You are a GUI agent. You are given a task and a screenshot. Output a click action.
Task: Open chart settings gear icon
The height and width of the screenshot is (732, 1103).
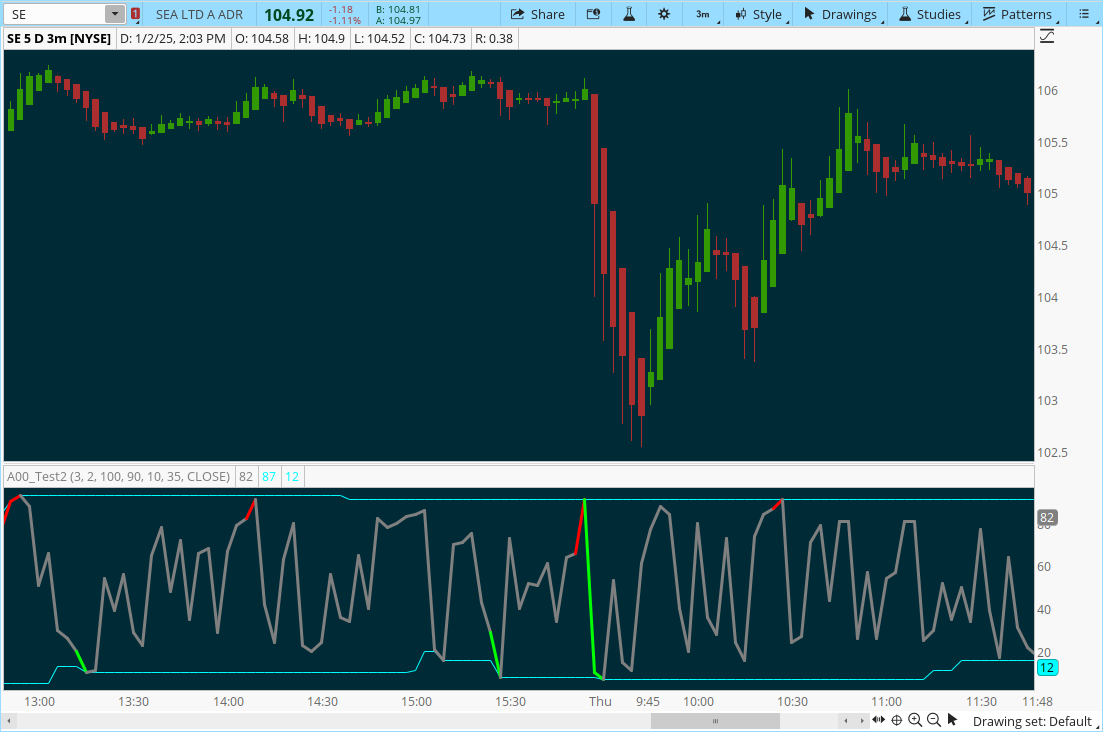pos(664,14)
